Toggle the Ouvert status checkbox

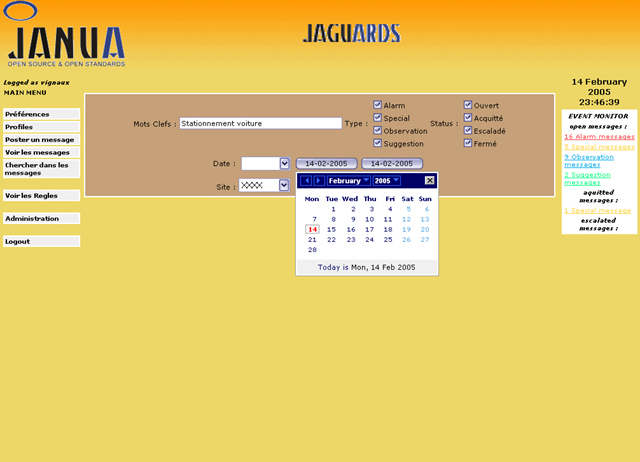tap(468, 105)
